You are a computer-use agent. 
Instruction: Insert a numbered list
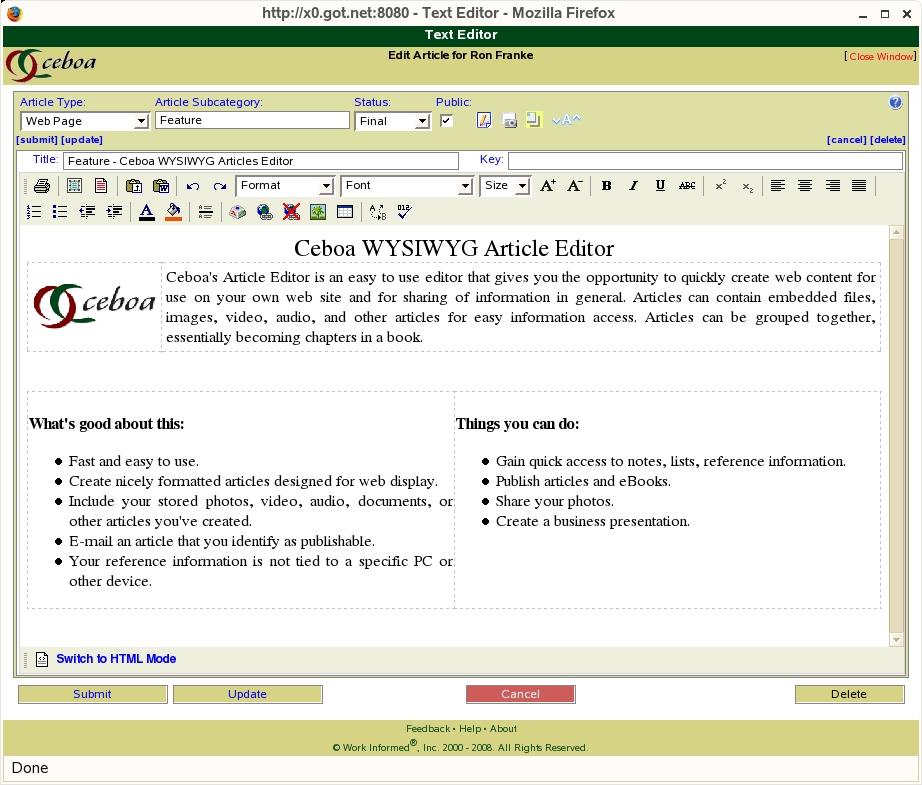click(34, 212)
